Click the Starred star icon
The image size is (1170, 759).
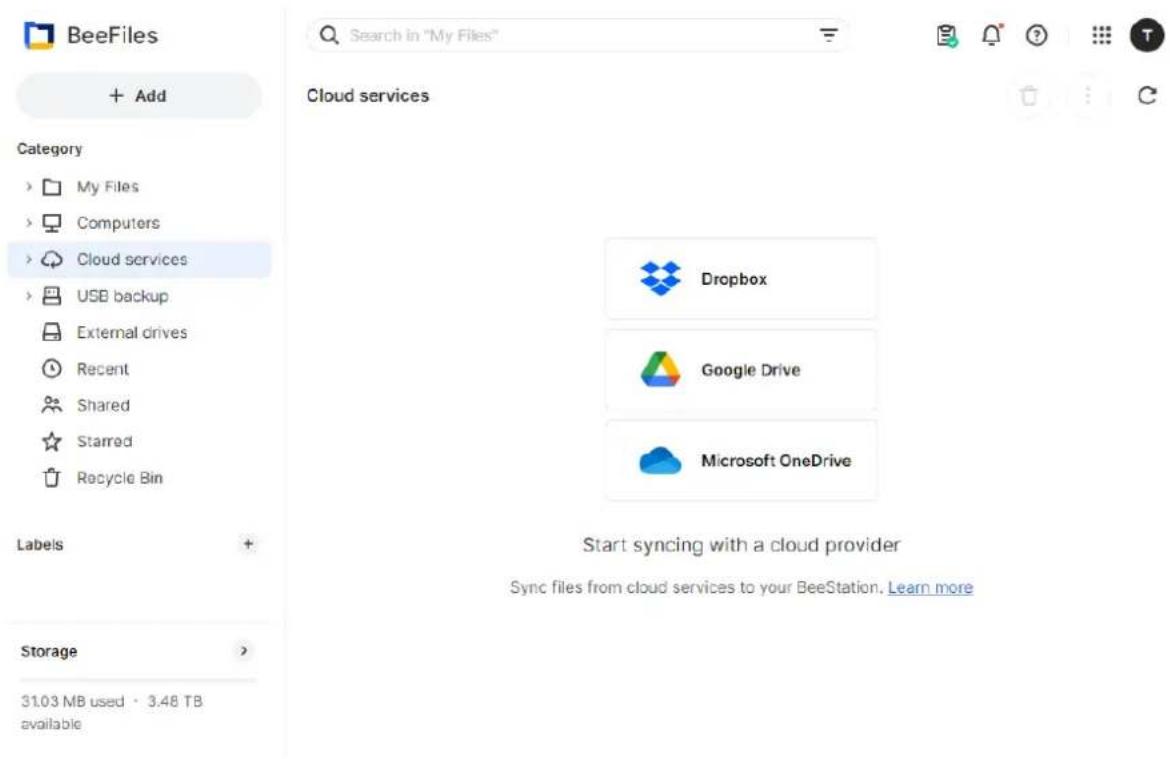51,442
